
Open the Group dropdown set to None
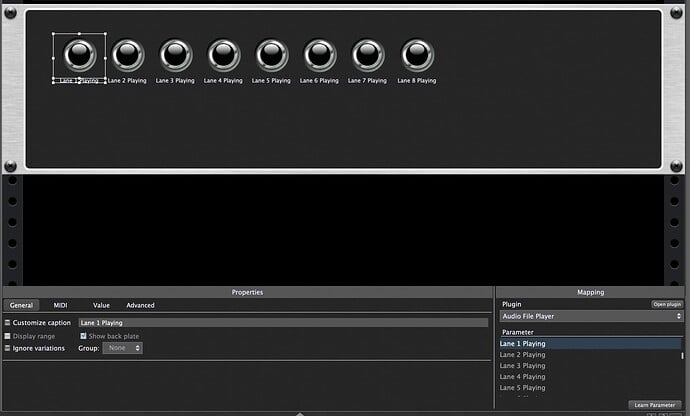pyautogui.click(x=123, y=348)
